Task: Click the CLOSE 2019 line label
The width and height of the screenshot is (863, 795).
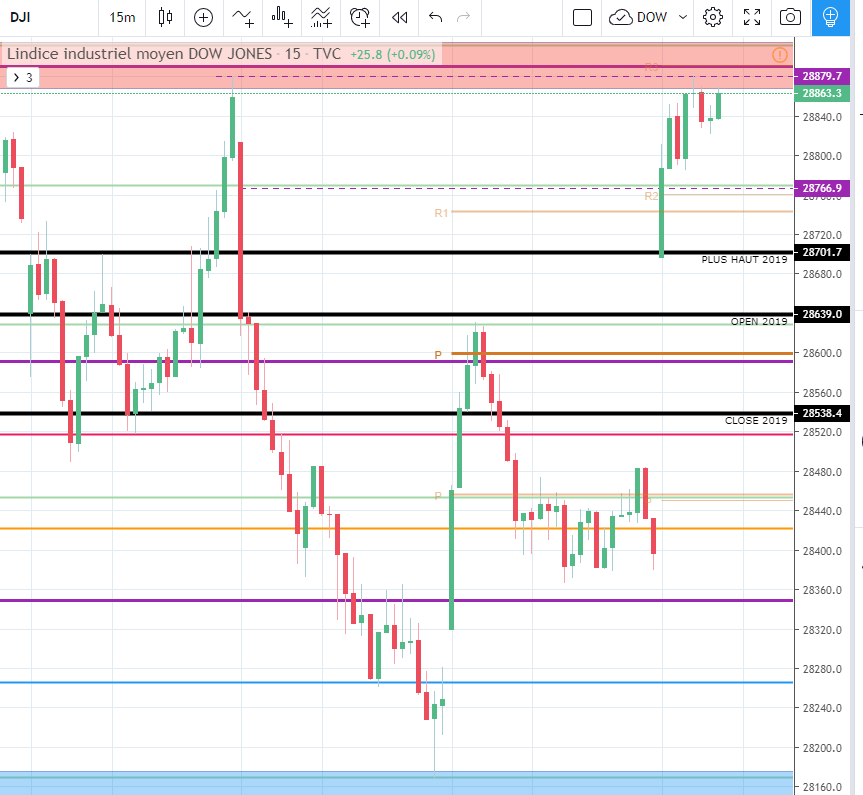Action: 756,421
